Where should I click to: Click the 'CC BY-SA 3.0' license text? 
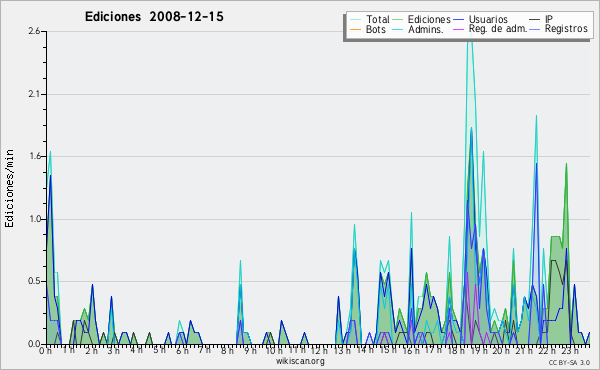tap(569, 362)
